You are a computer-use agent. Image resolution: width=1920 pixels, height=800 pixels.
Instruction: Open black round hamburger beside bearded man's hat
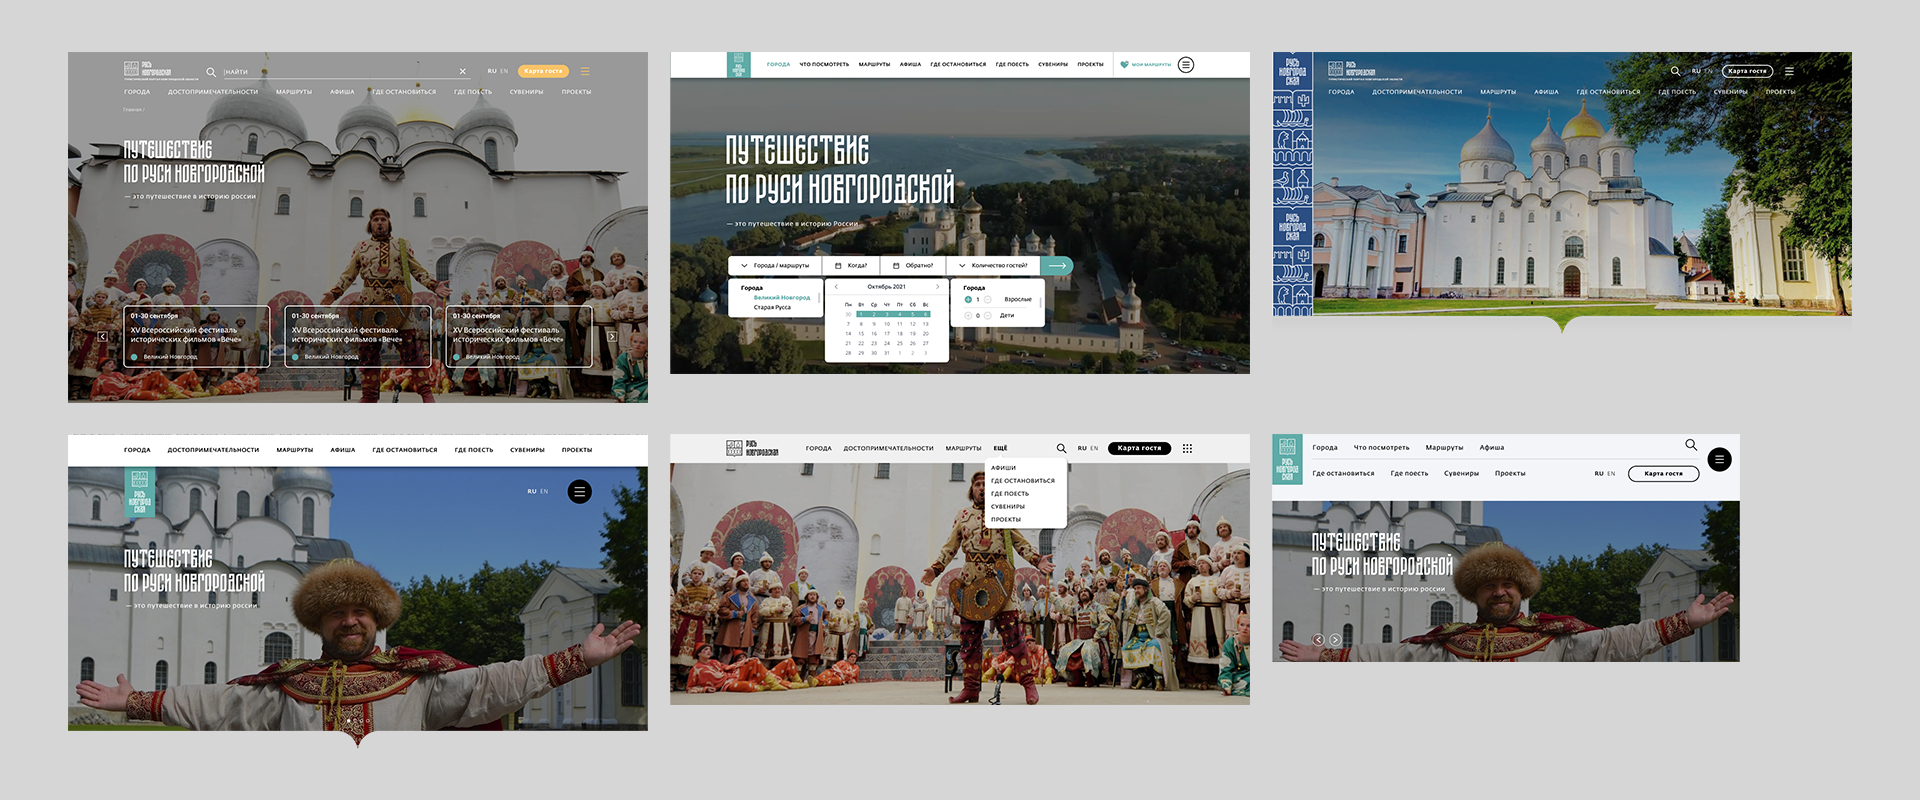(x=580, y=492)
